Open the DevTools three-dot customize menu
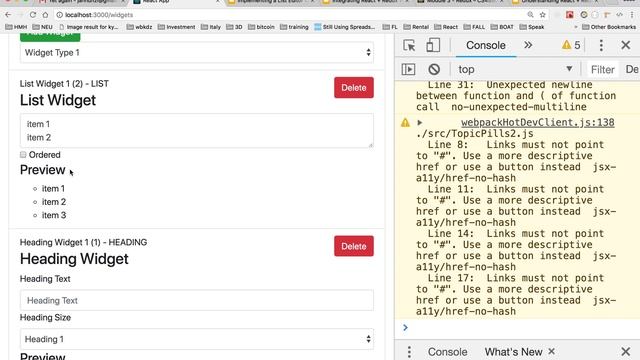640x360 pixels. tap(601, 45)
